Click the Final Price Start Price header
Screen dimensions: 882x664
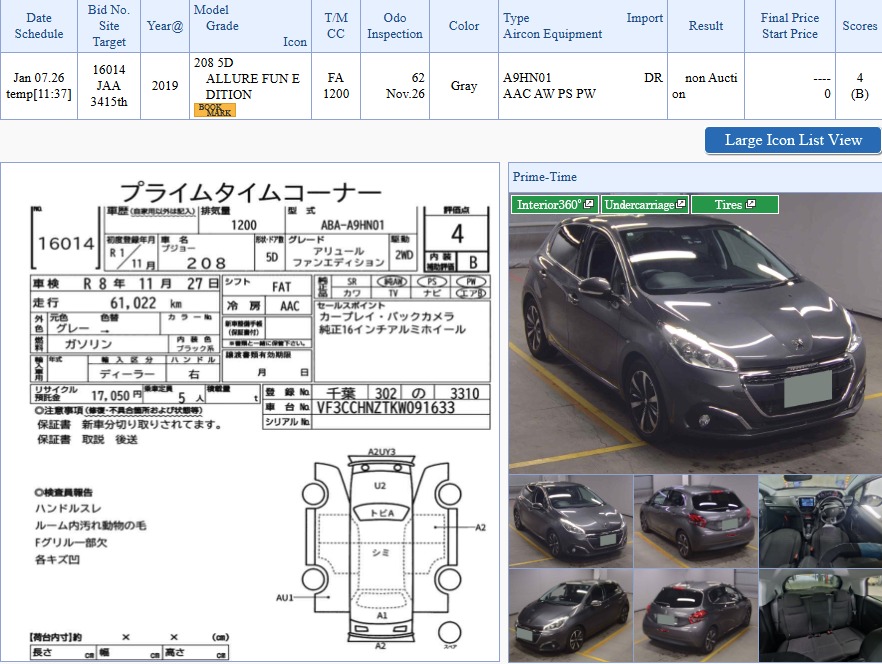[x=790, y=26]
